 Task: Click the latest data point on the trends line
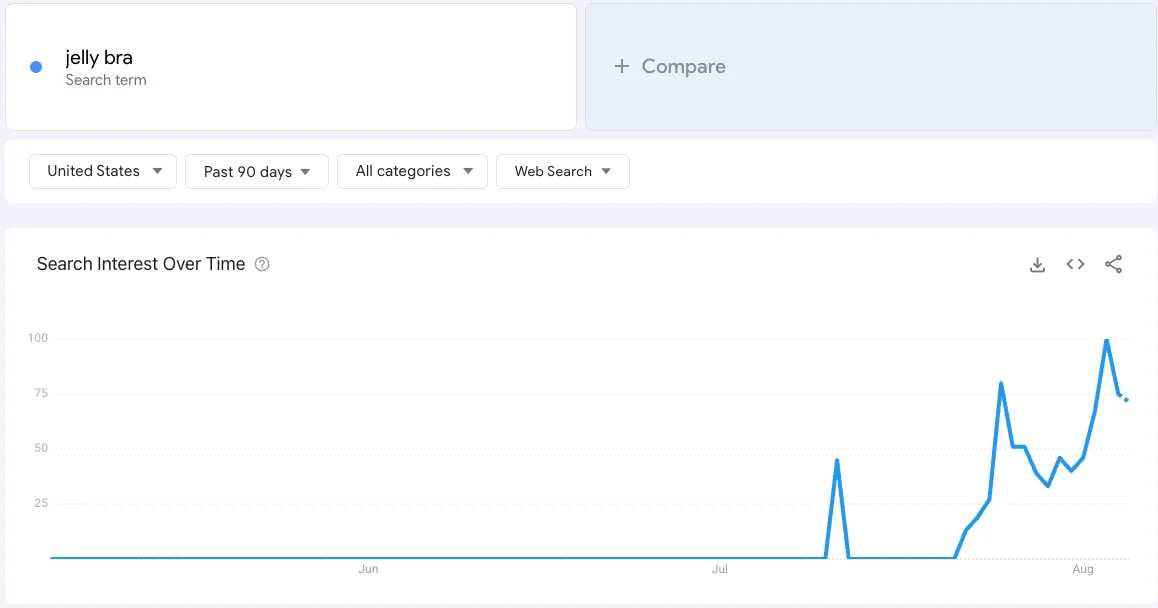pos(1125,398)
